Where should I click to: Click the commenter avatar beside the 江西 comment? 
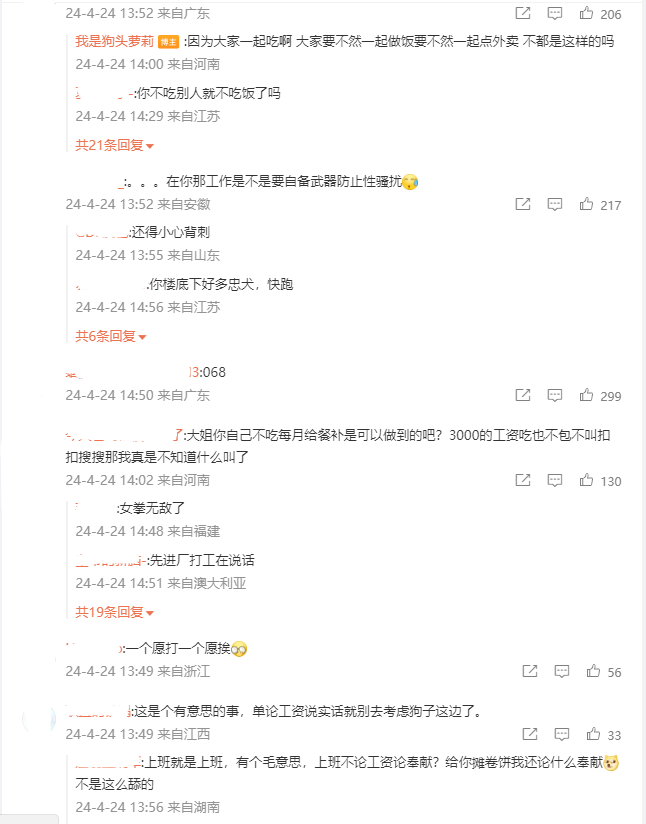(x=39, y=719)
